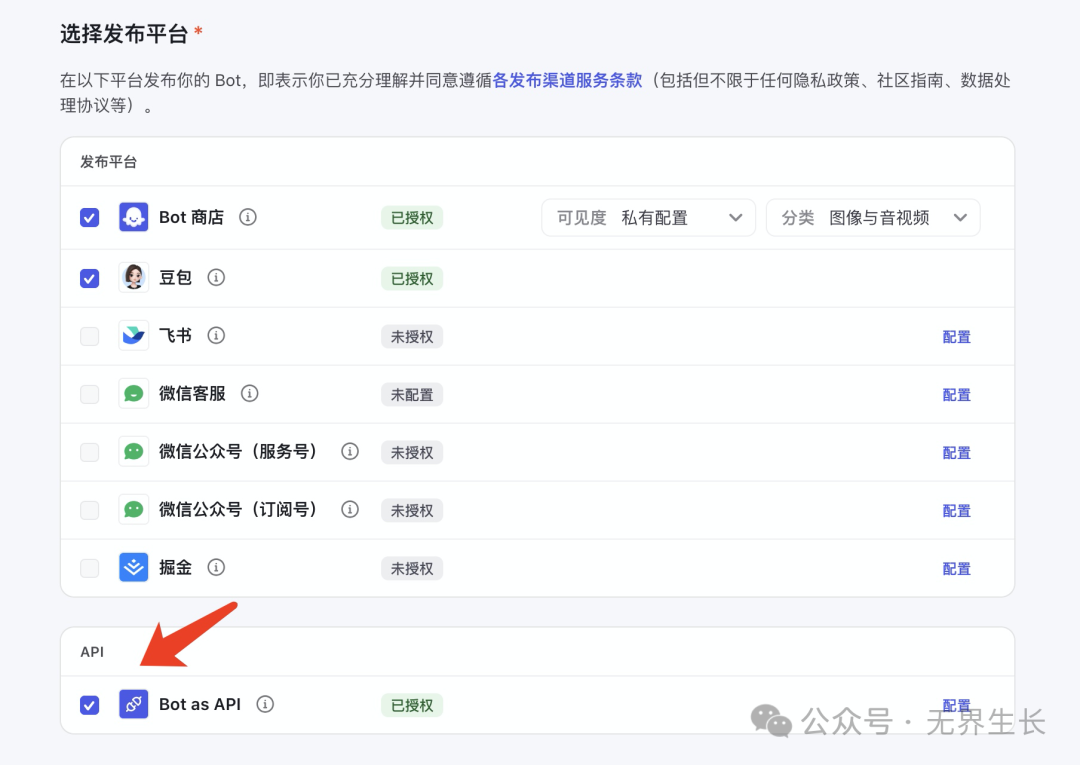1080x765 pixels.
Task: Open the 可见度 私有配置 dropdown
Action: tap(648, 218)
